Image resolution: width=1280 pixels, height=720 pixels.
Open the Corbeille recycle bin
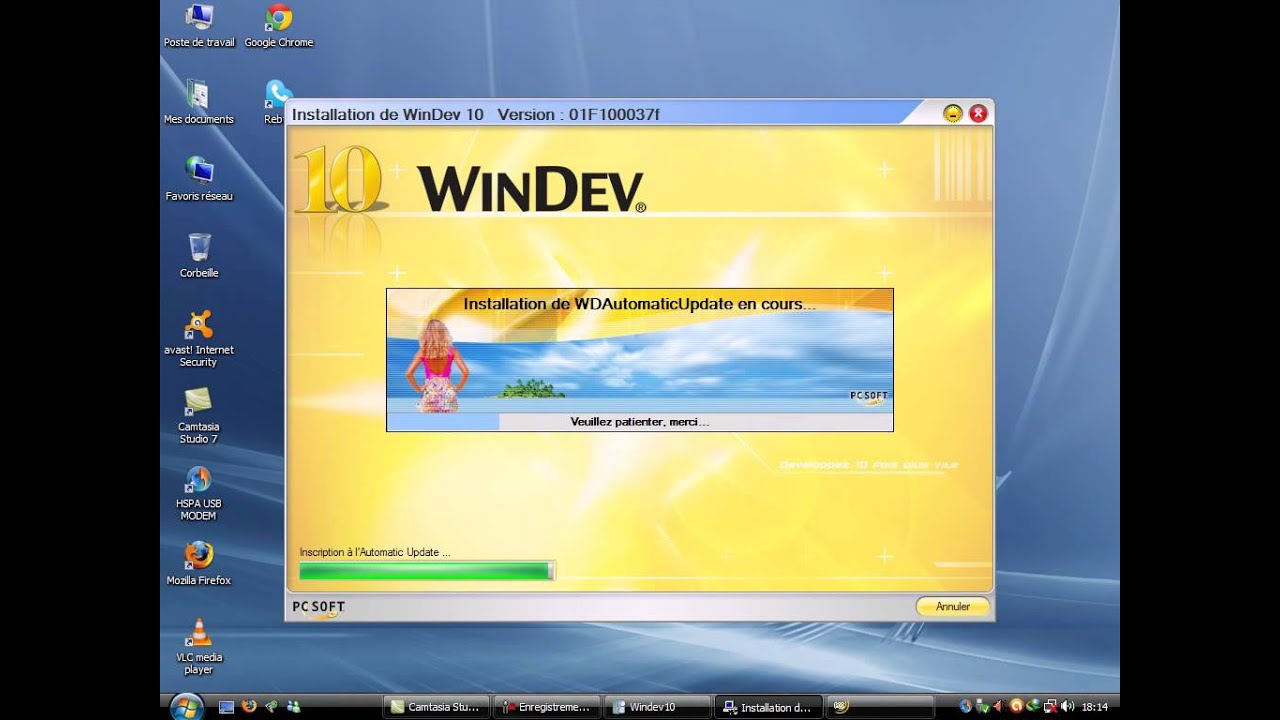[199, 256]
